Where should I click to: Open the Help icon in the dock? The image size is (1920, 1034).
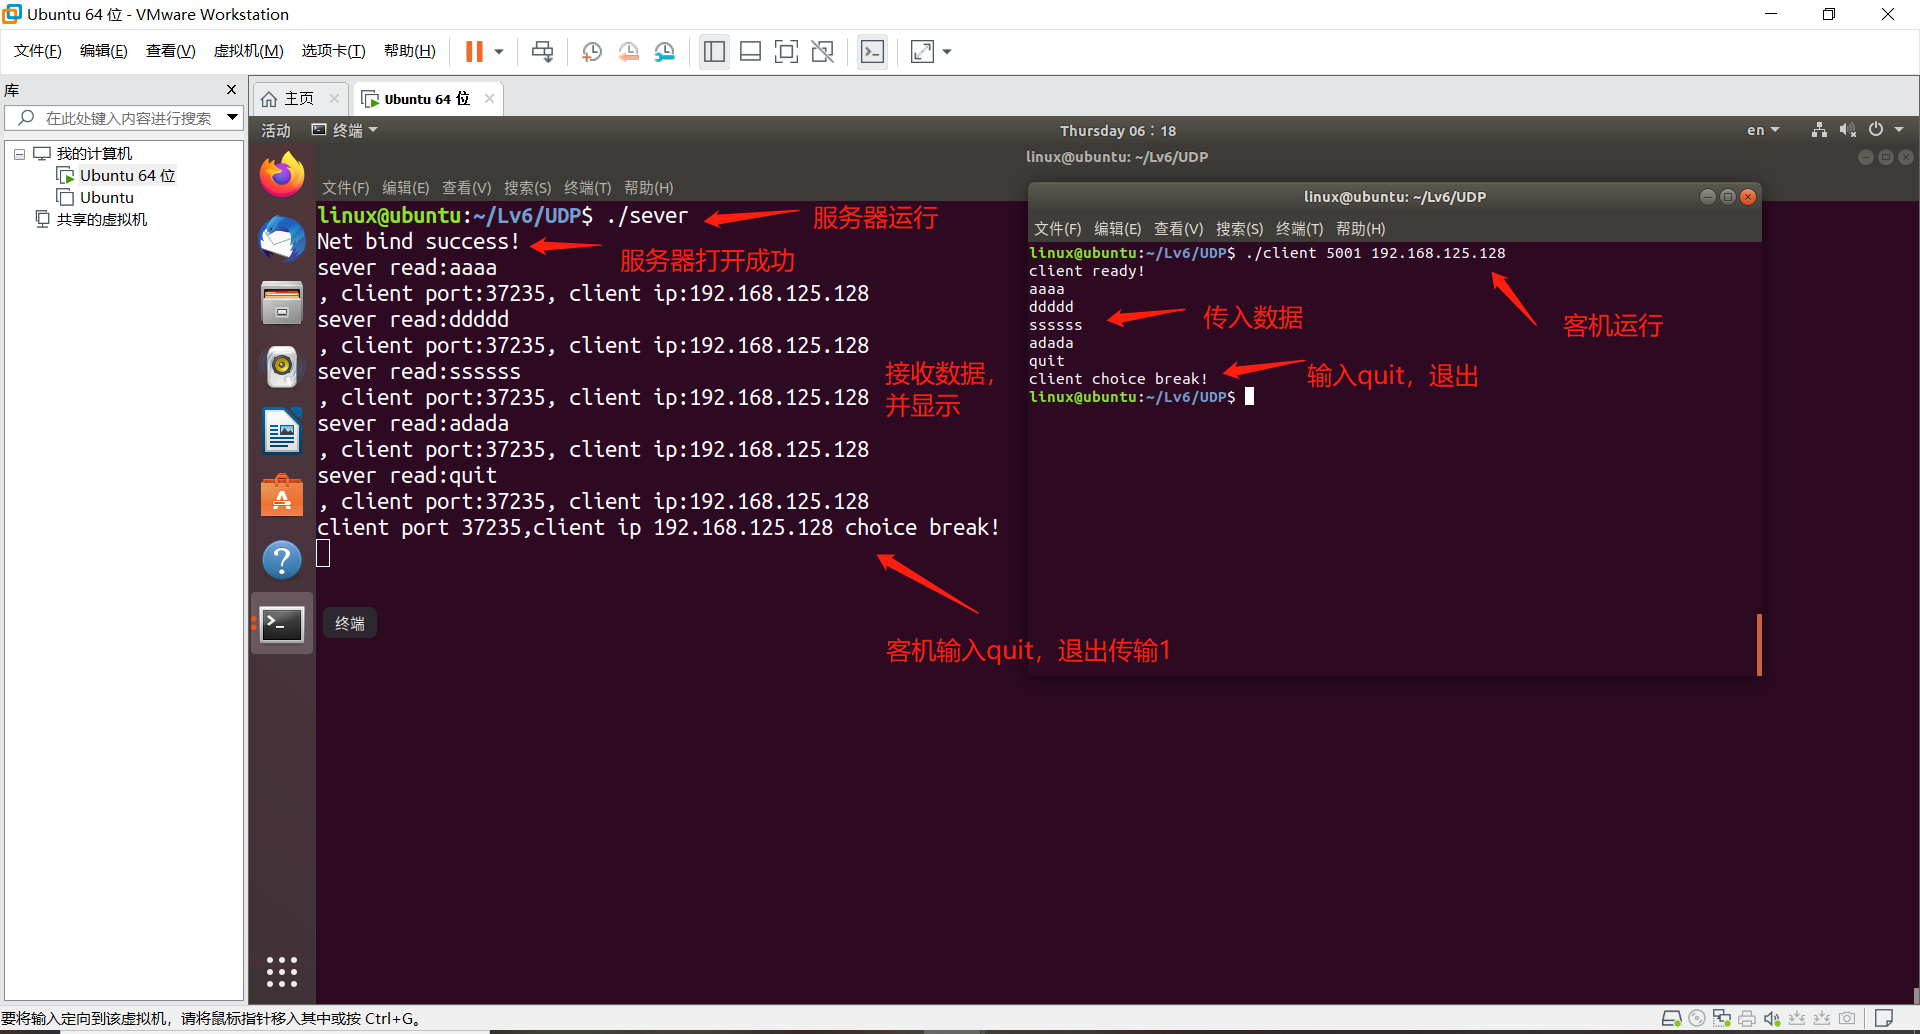click(281, 559)
